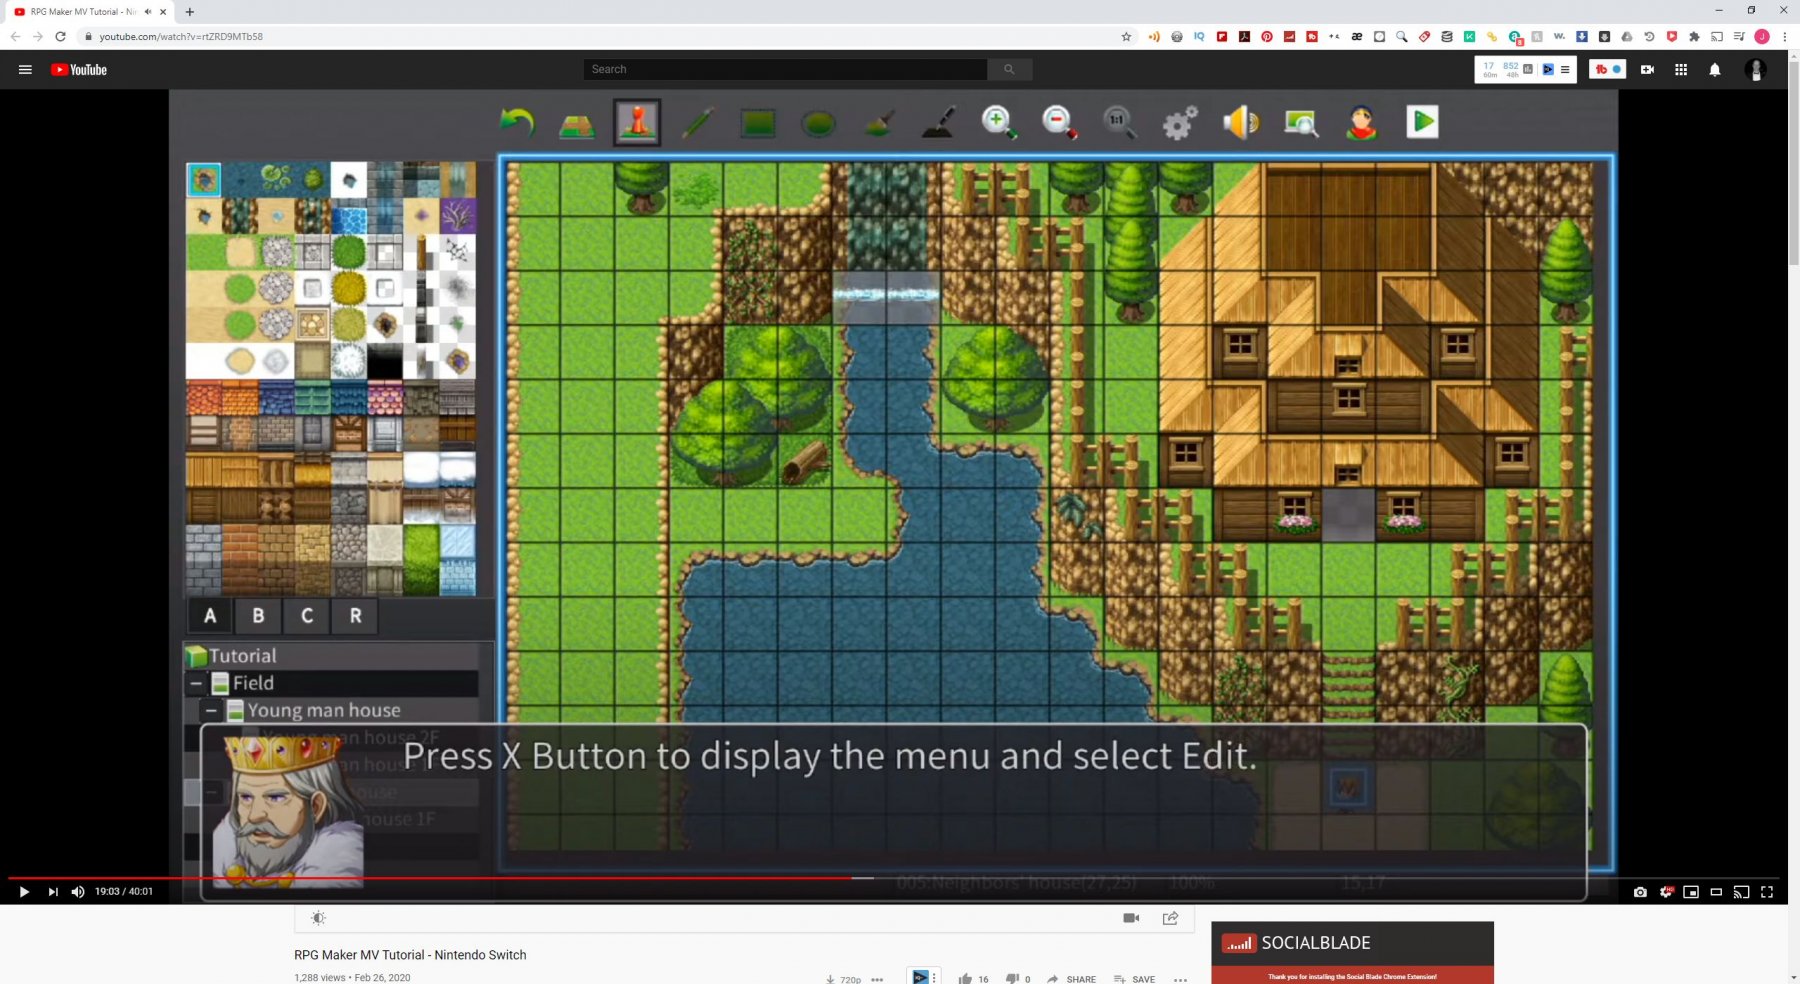This screenshot has width=1800, height=984.
Task: Seek on the red video progress bar
Action: point(430,878)
